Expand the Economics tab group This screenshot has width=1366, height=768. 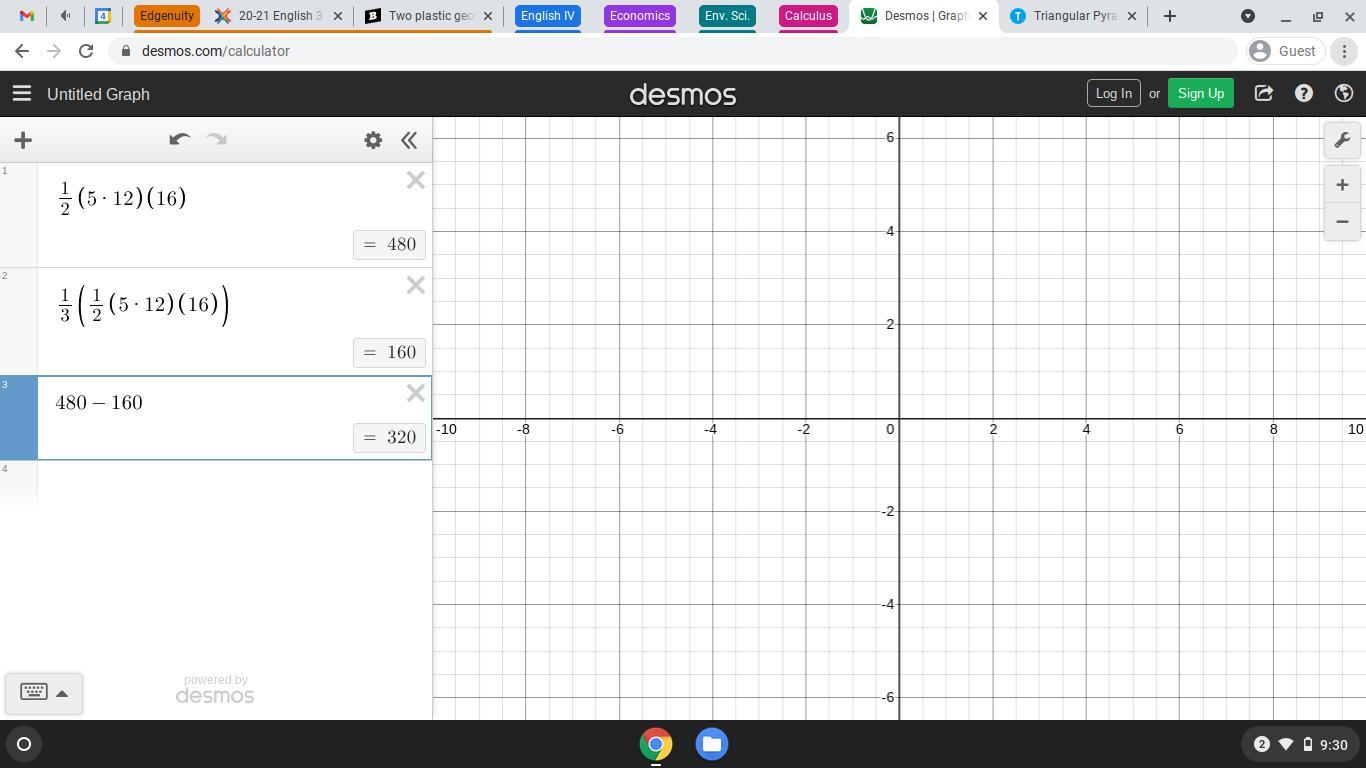coord(640,16)
